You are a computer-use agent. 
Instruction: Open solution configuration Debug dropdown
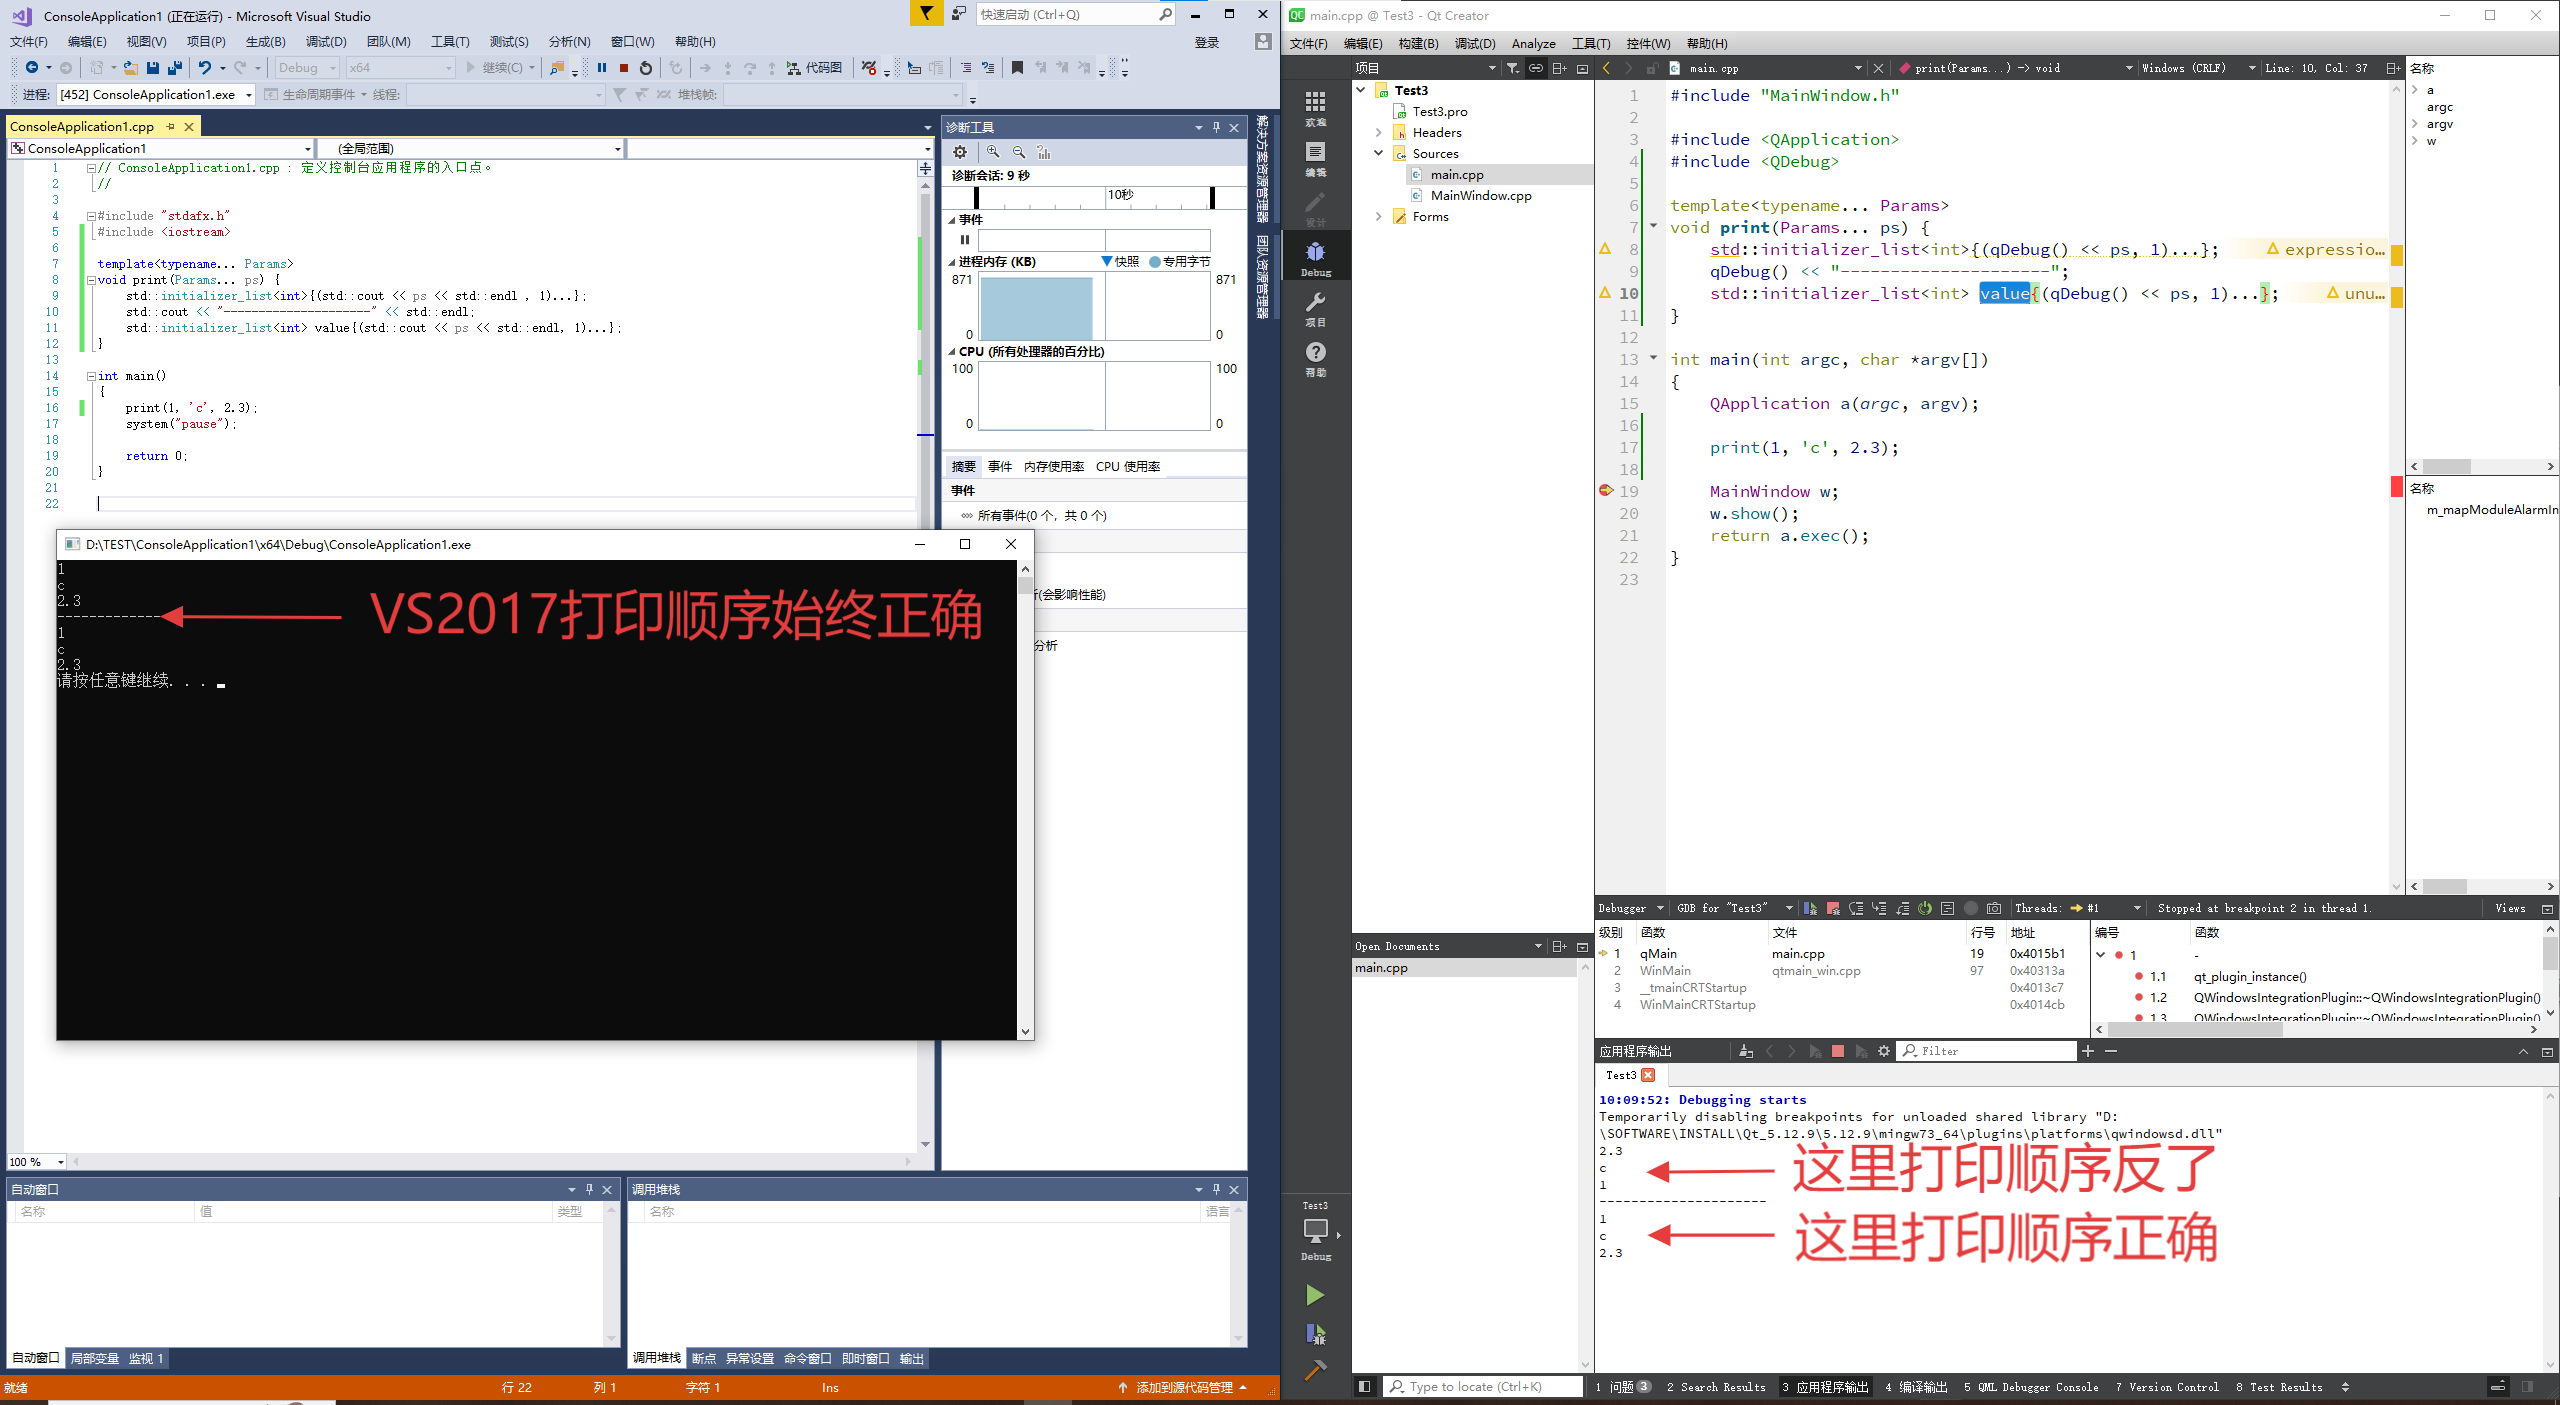point(307,67)
